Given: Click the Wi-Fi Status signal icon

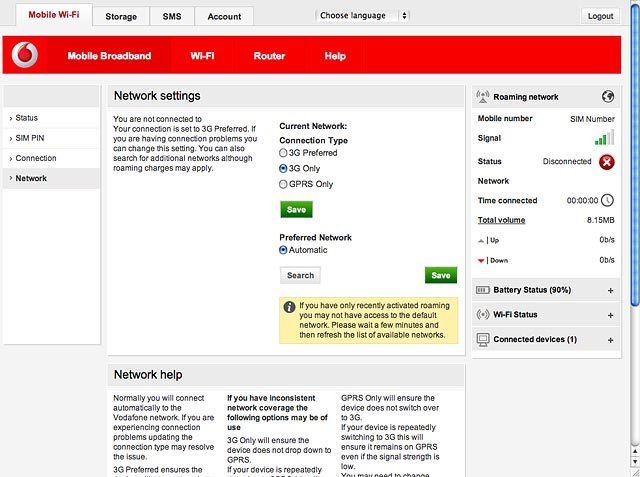Looking at the screenshot, I should (483, 315).
